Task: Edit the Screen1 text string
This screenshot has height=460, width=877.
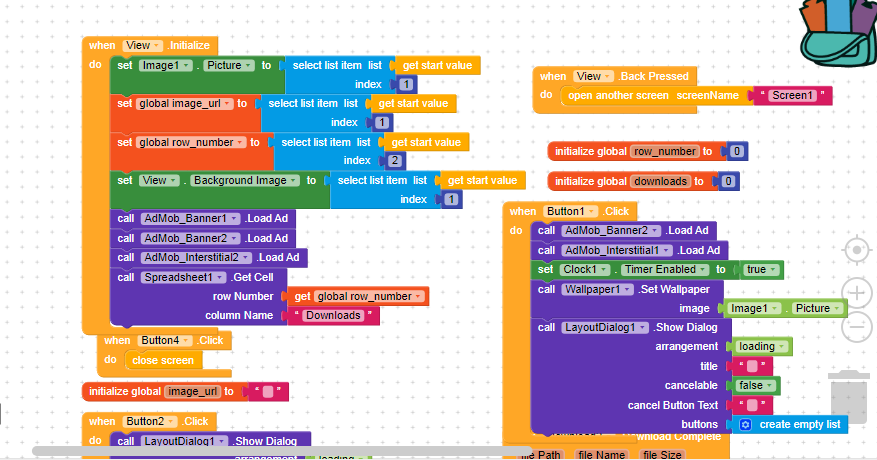Action: (x=792, y=96)
